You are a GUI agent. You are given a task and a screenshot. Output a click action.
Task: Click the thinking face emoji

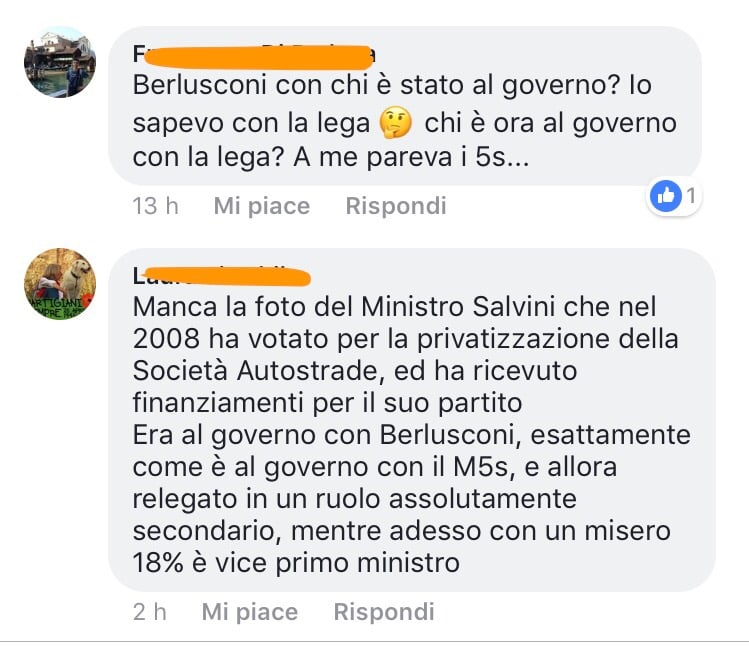click(x=396, y=123)
